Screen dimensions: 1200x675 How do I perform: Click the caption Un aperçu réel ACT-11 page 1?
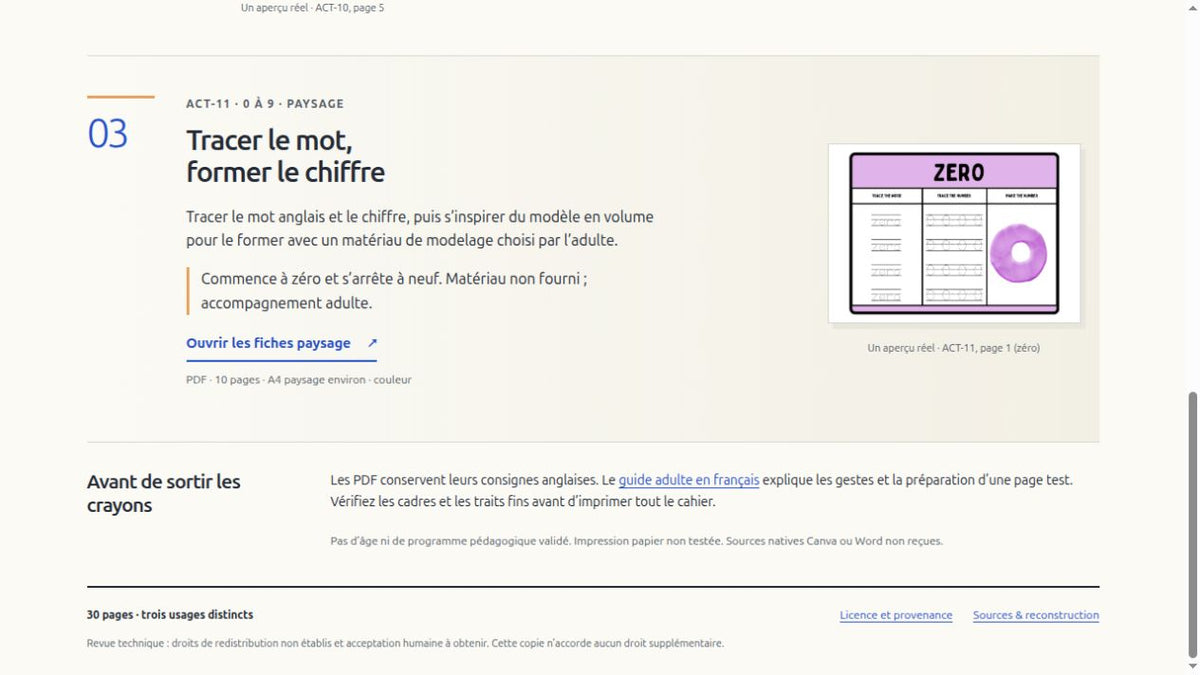coord(954,348)
